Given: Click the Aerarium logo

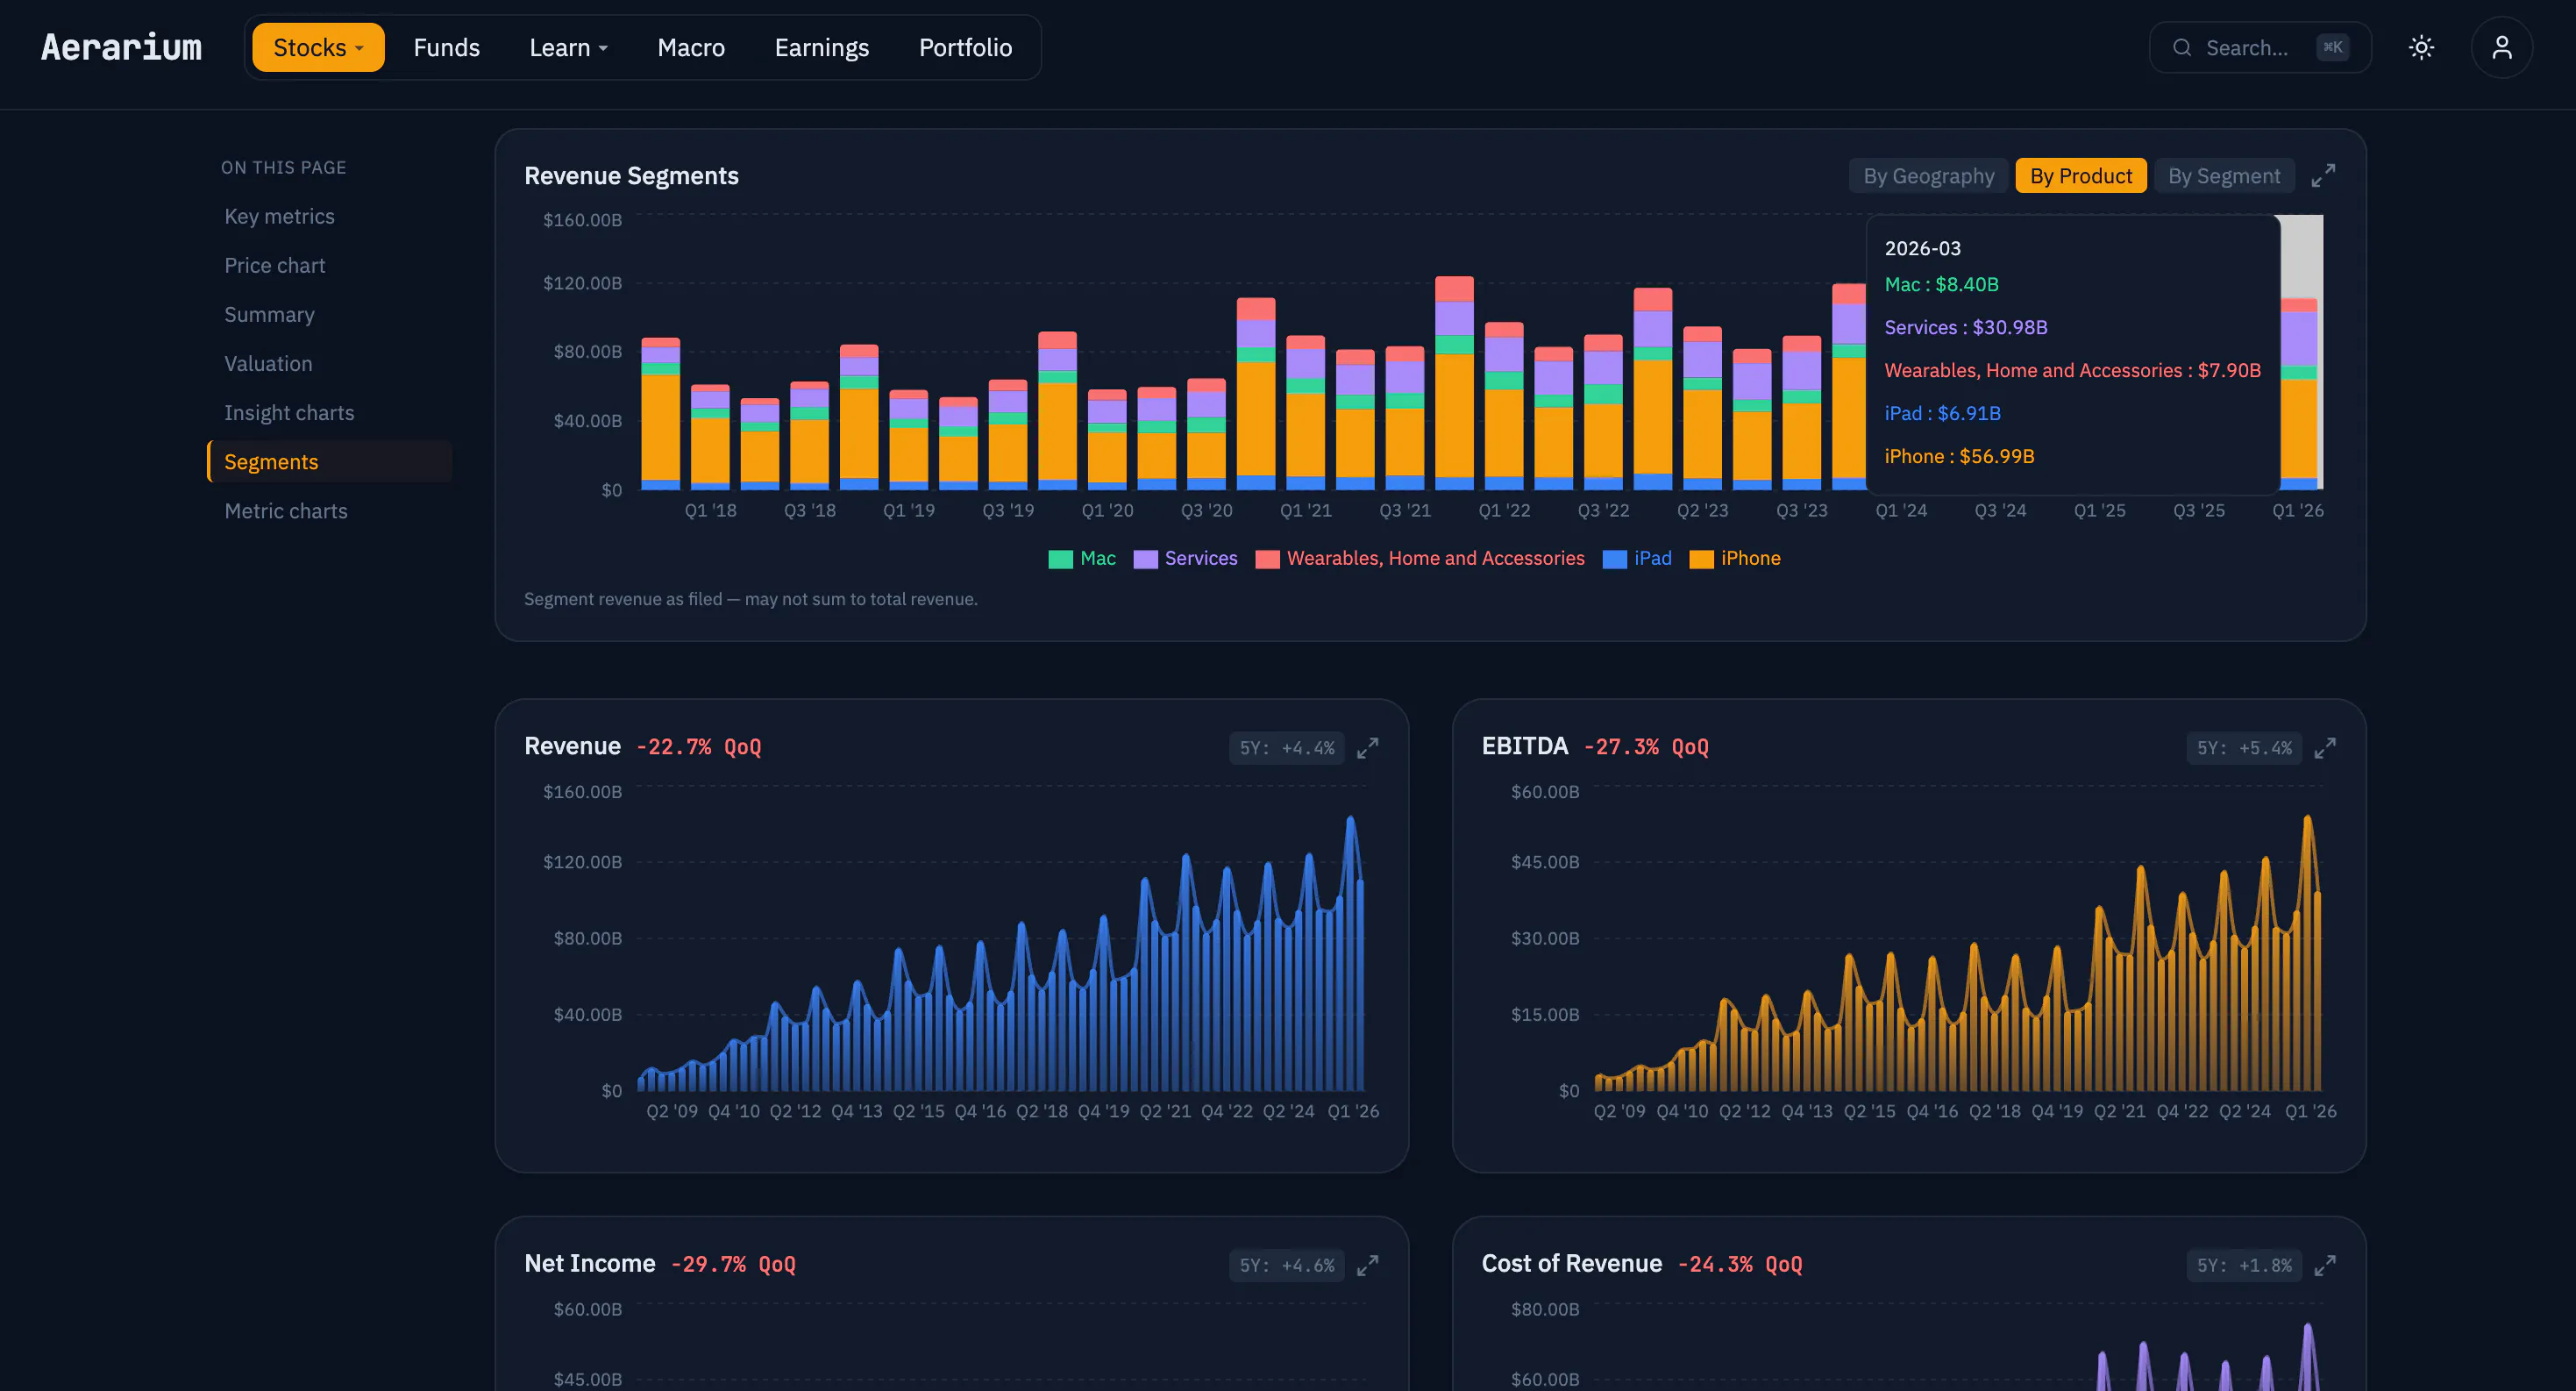Looking at the screenshot, I should (121, 47).
